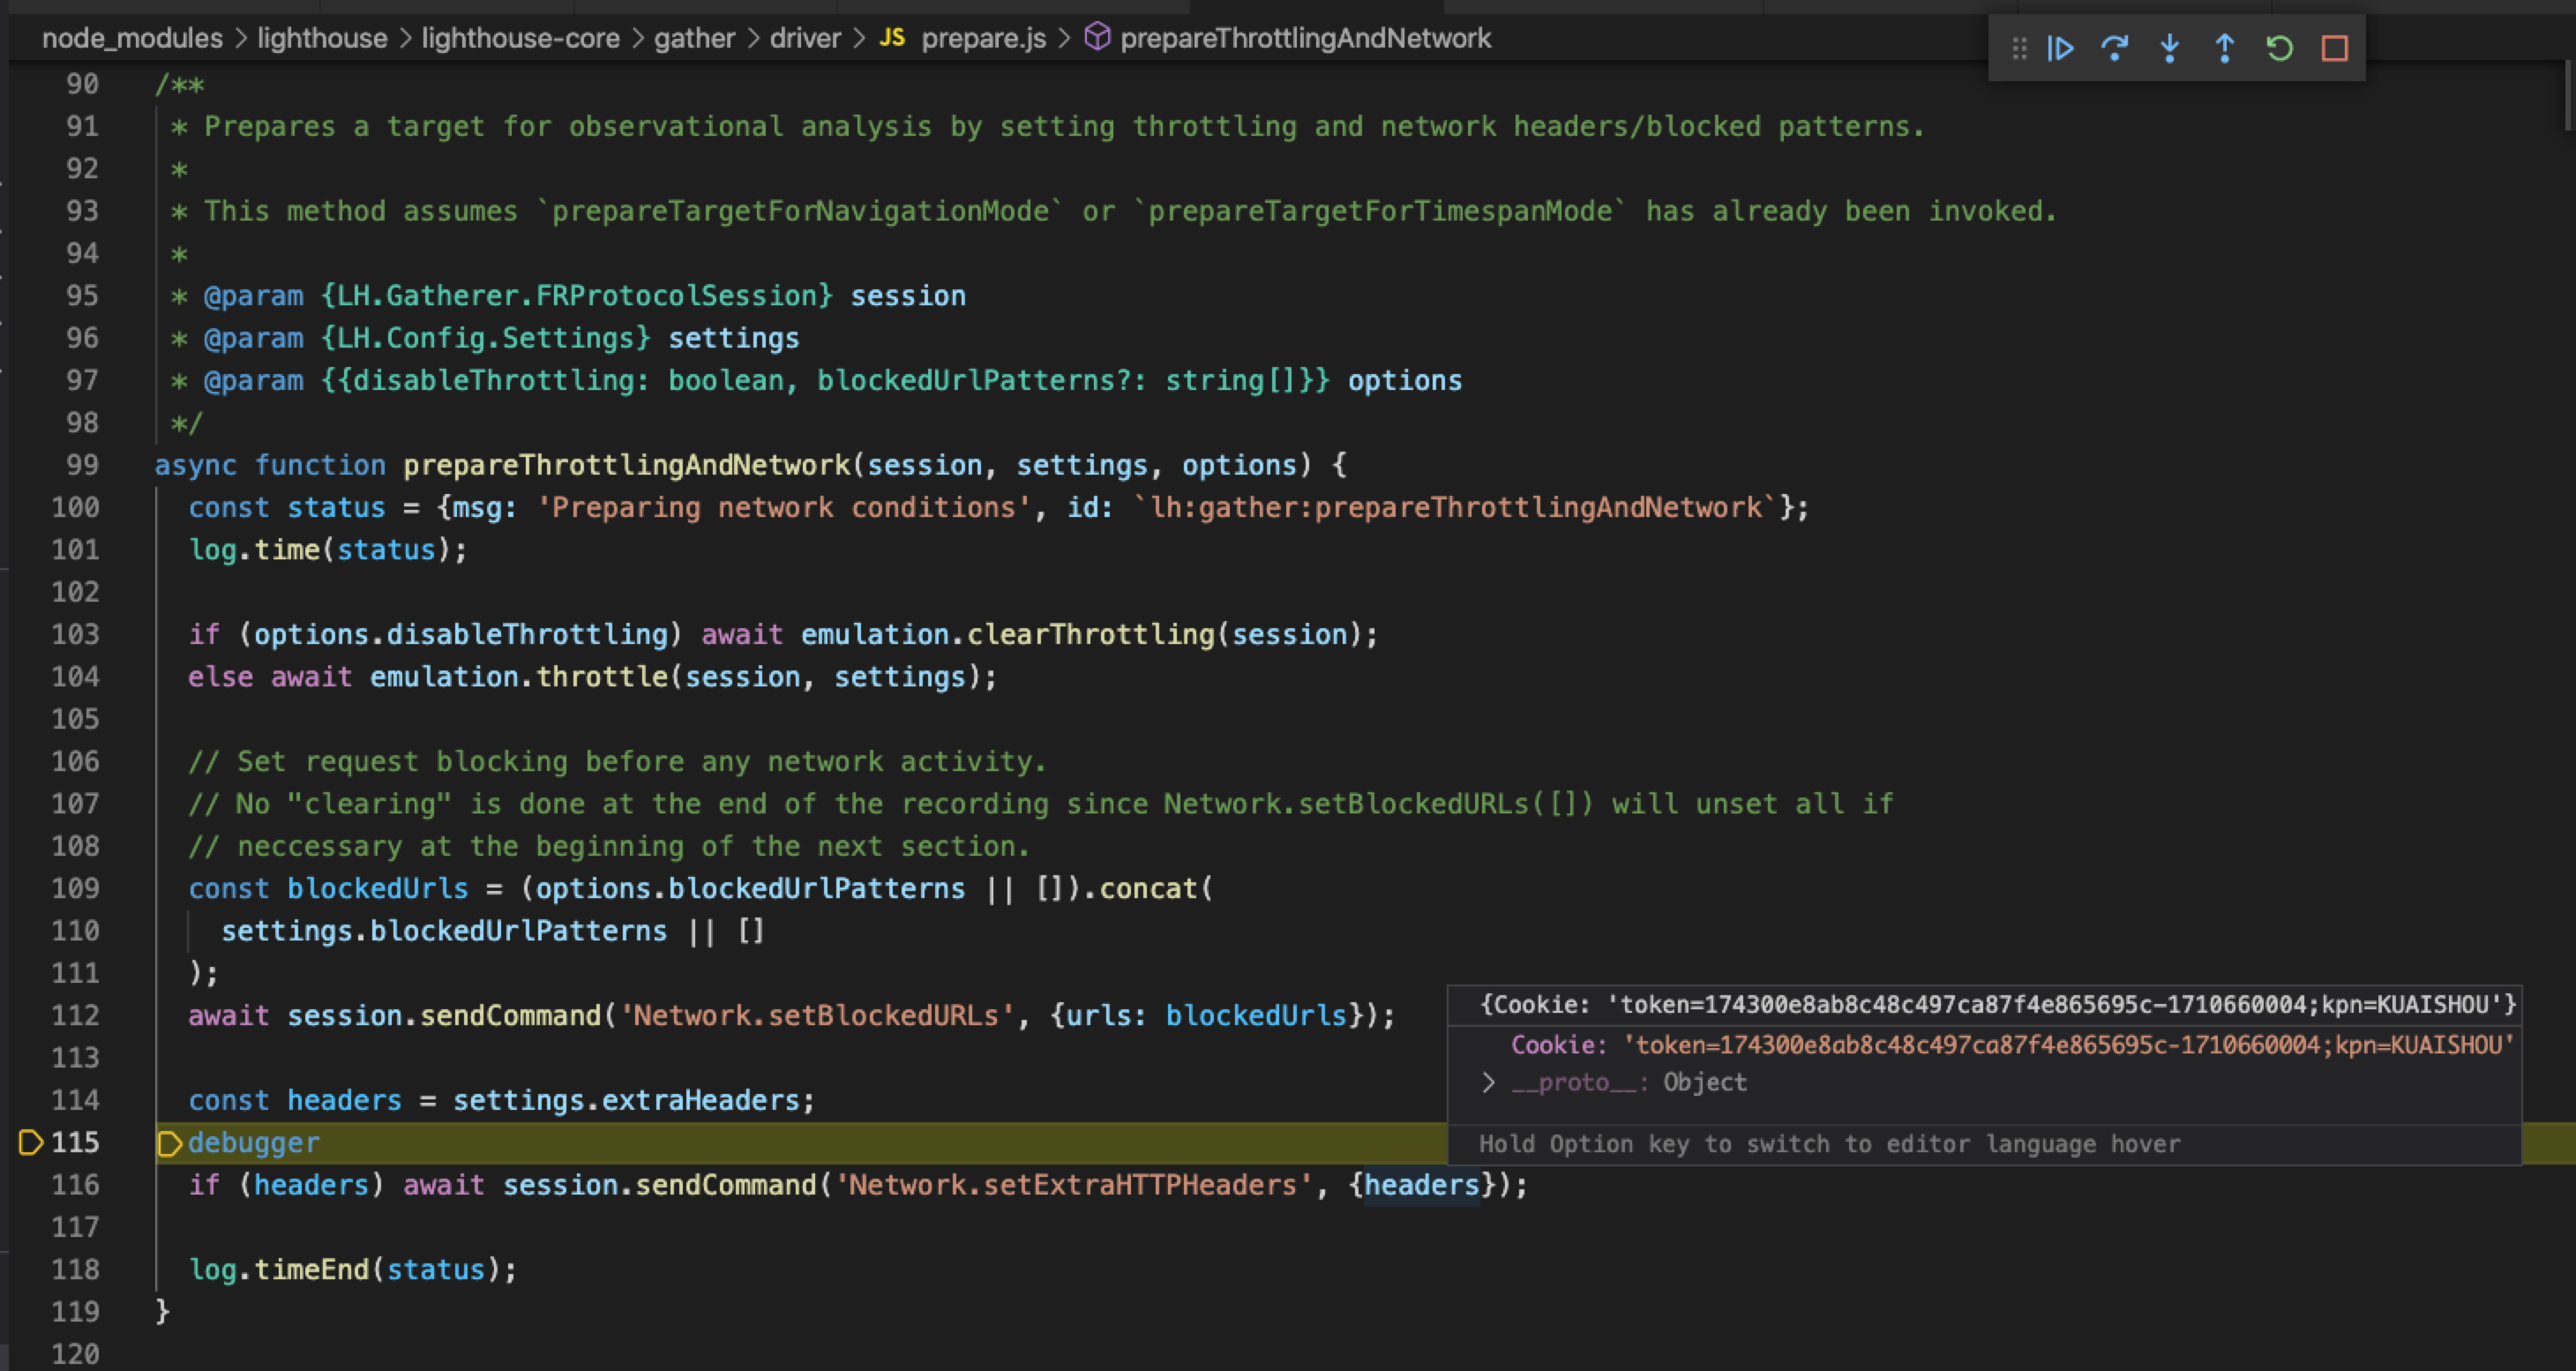Click the lighthouse breadcrumb folder
This screenshot has height=1371, width=2576.
point(322,38)
